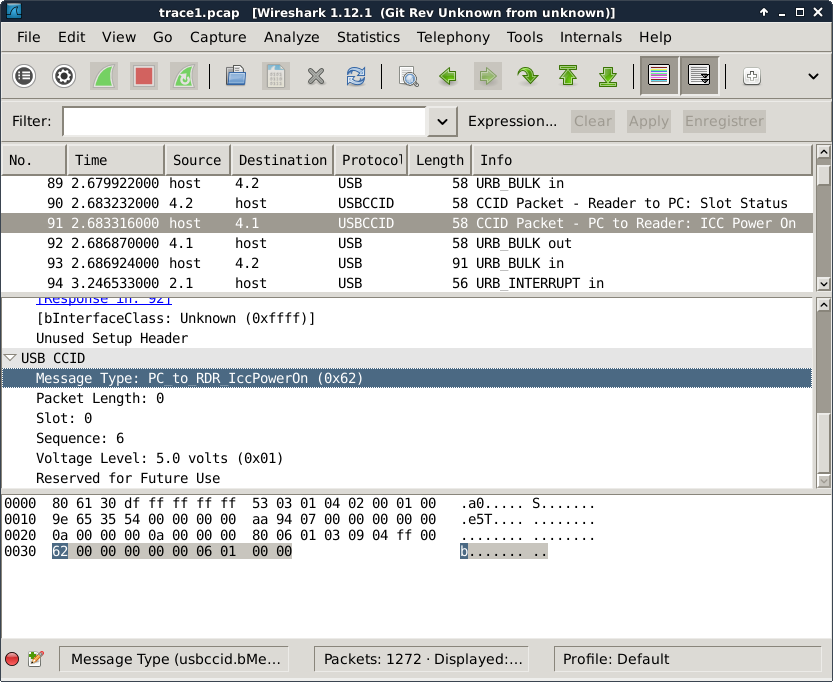Focus the display filter input field
This screenshot has width=833, height=682.
coord(244,122)
